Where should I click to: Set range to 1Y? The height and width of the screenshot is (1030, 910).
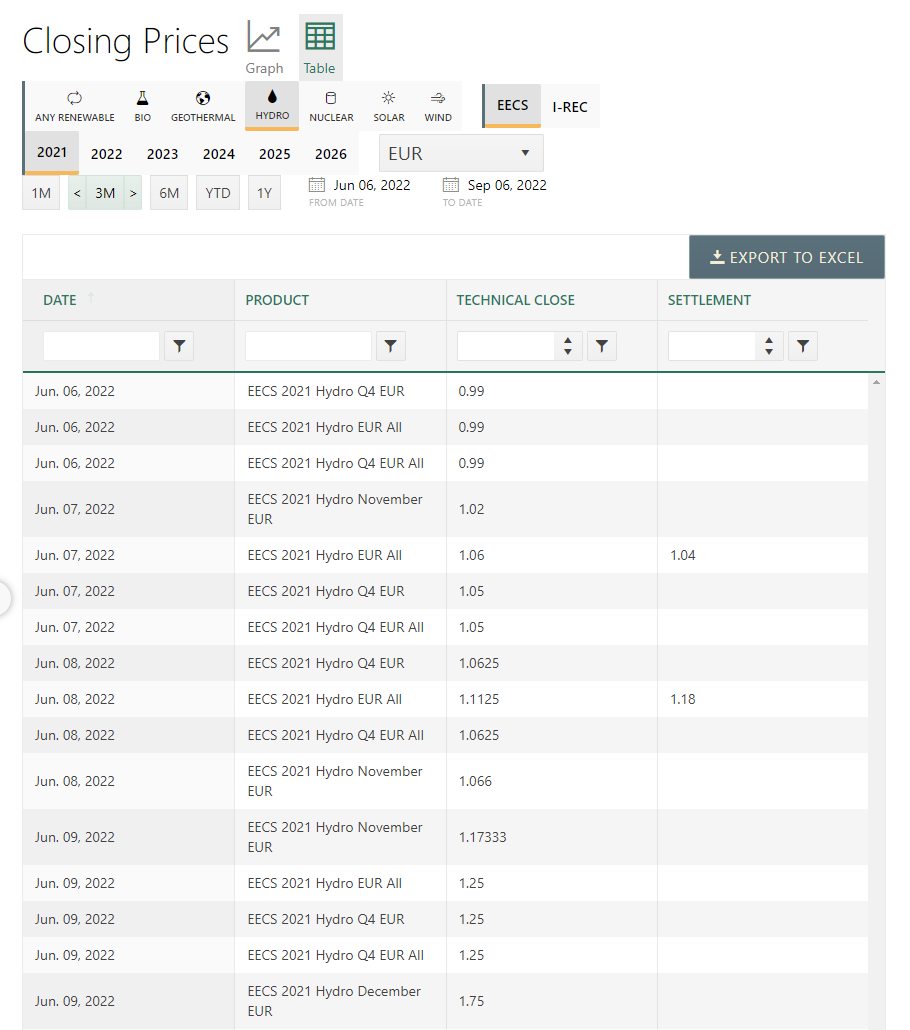(264, 193)
